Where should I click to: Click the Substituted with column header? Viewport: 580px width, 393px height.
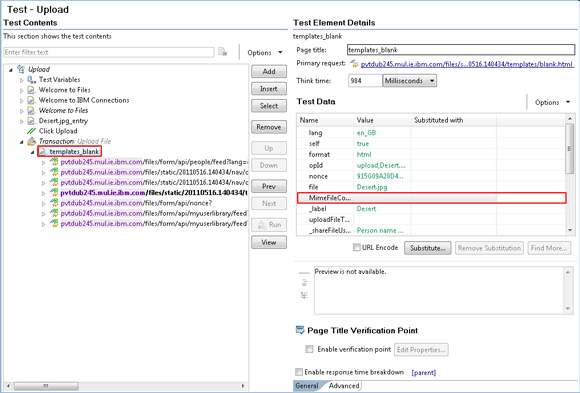tap(453, 120)
